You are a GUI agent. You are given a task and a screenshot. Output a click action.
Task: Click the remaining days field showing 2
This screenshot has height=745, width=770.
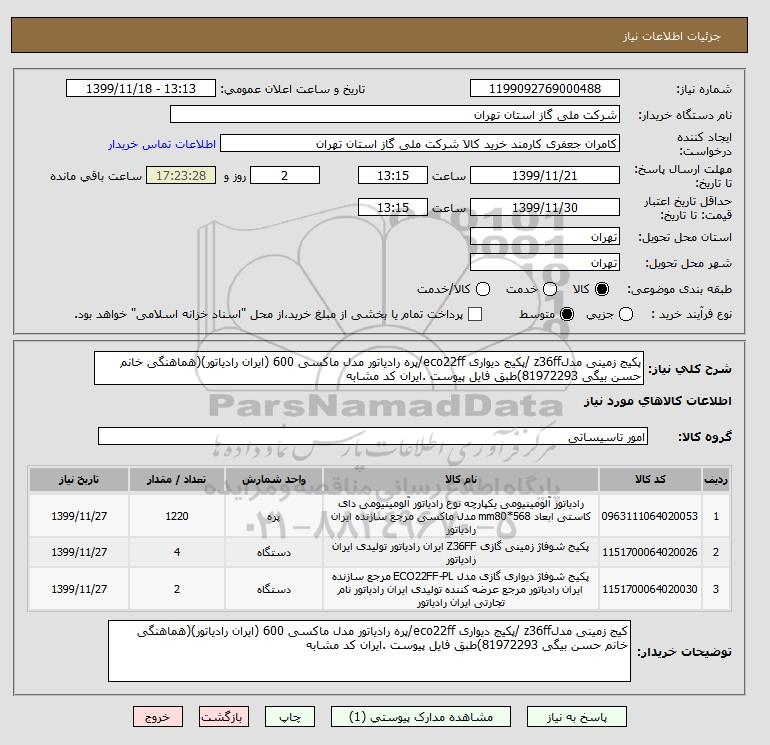(x=285, y=175)
